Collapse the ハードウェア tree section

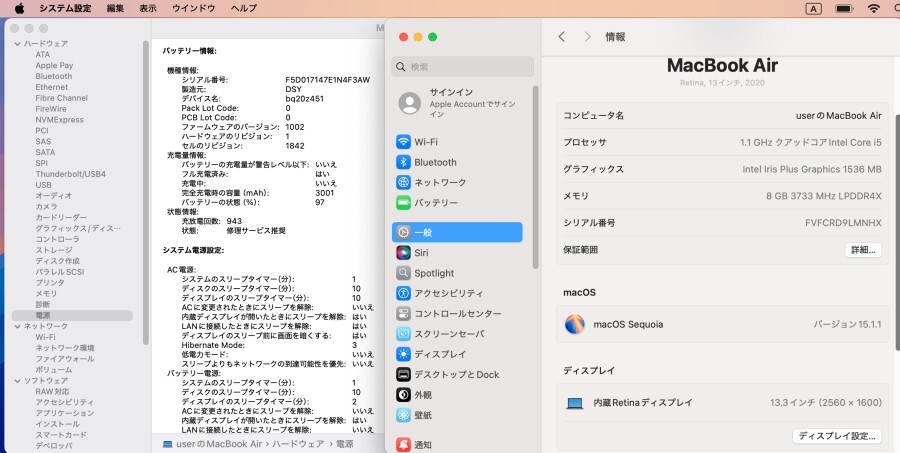[17, 44]
